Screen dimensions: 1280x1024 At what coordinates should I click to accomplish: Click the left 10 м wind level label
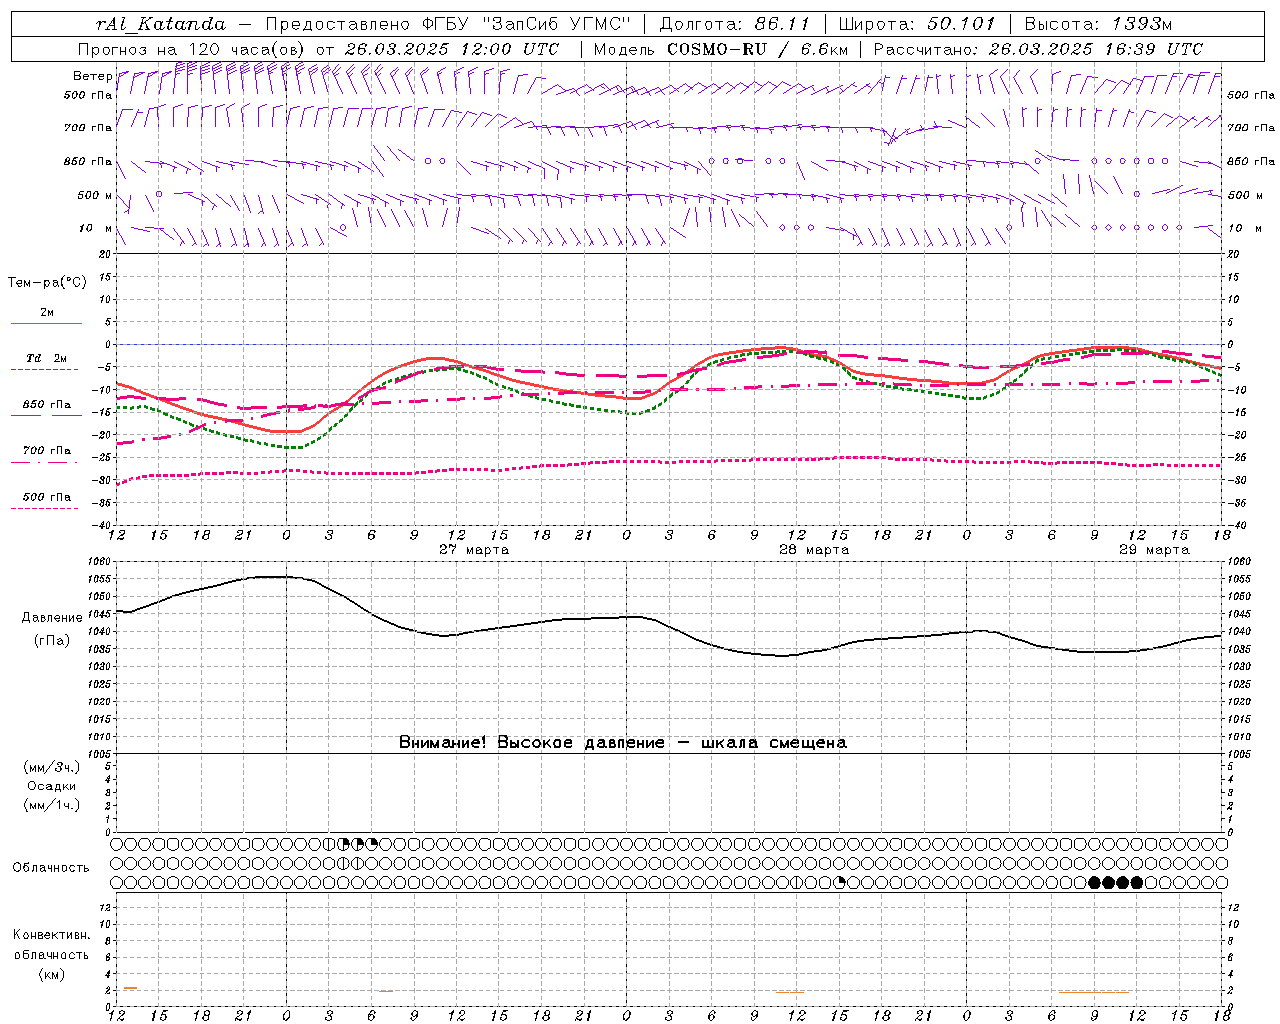[96, 228]
